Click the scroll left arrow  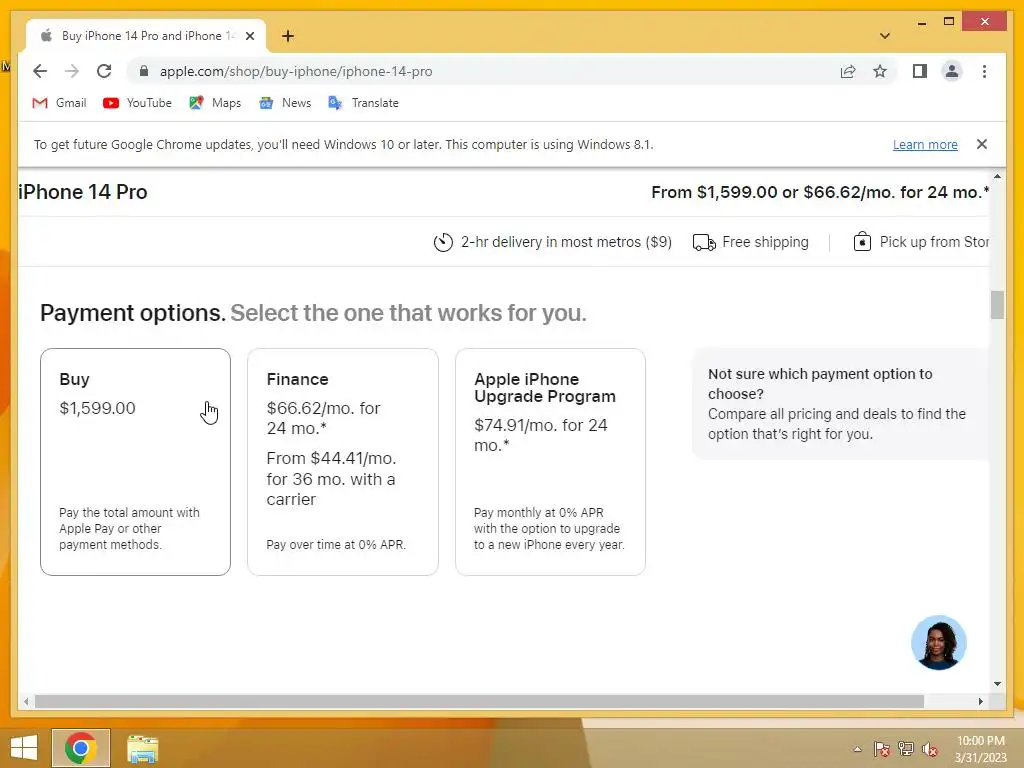26,701
